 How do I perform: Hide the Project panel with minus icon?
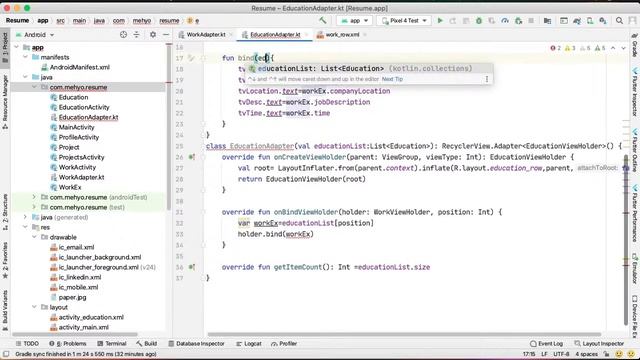pos(166,35)
